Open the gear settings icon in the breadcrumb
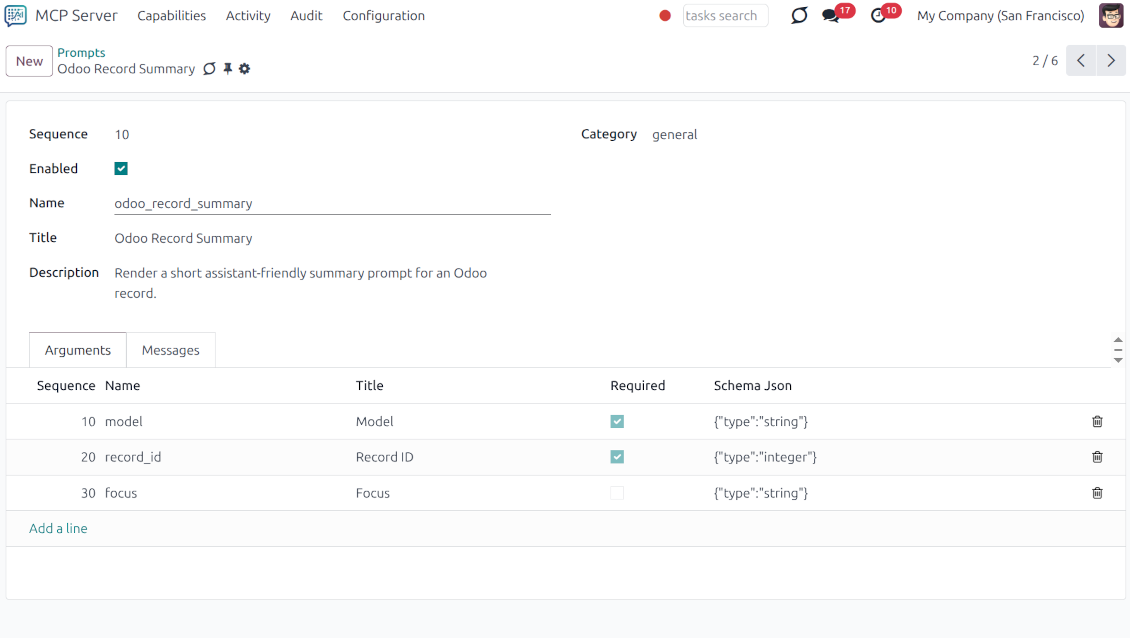1130x638 pixels. coord(244,68)
